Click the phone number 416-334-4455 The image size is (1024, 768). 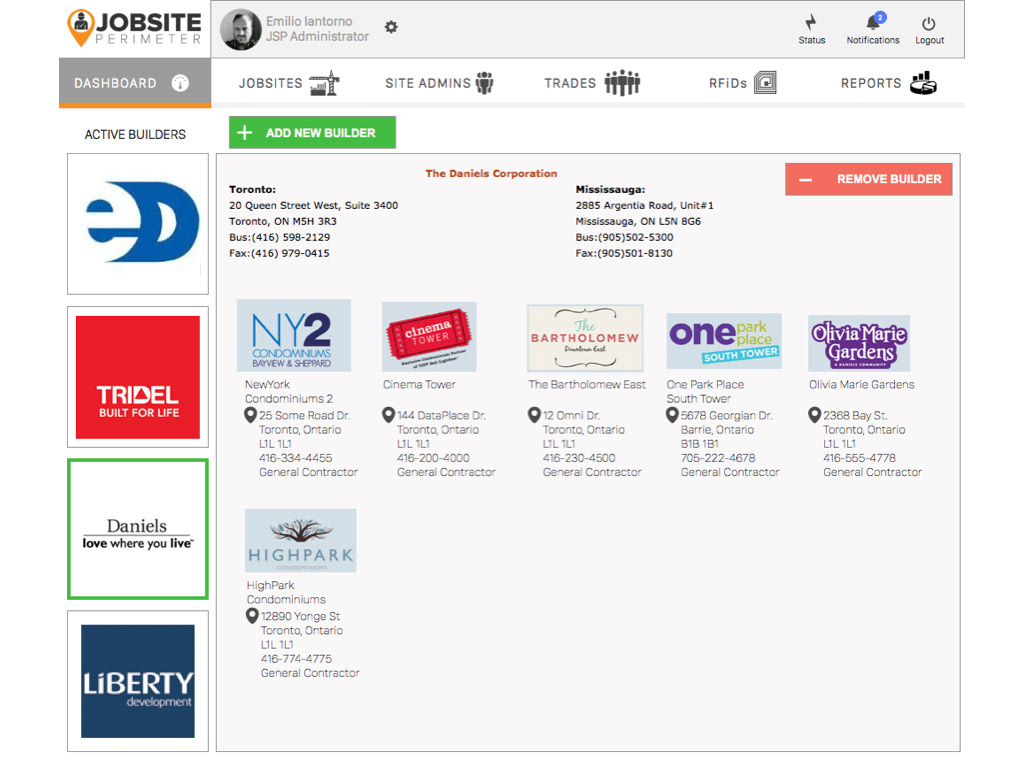click(x=296, y=458)
